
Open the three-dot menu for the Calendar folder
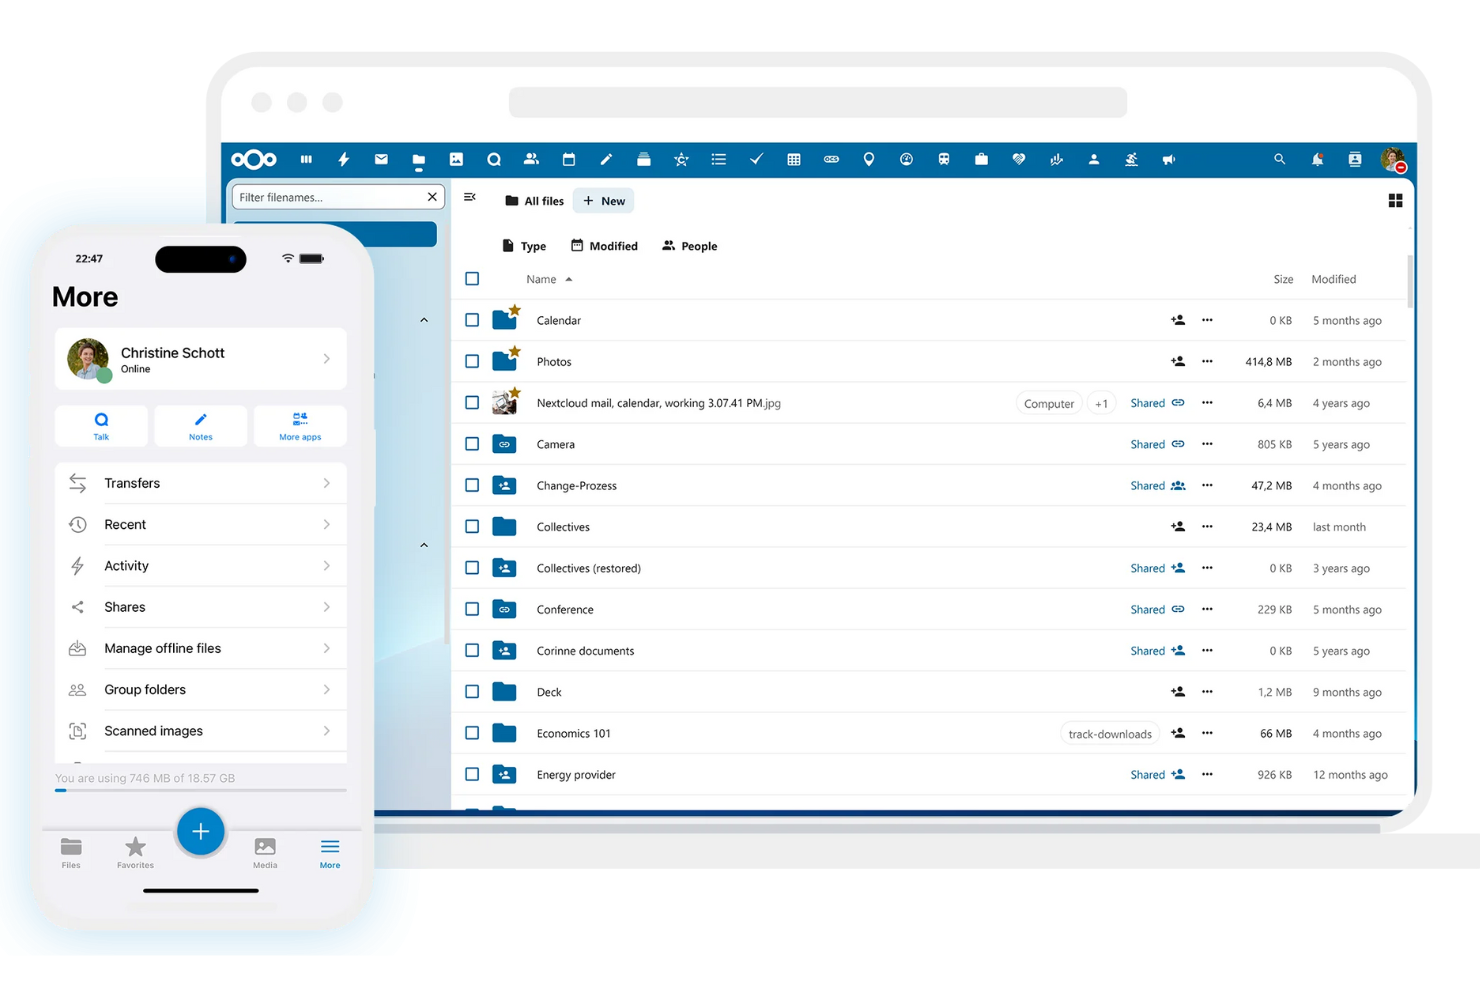(x=1207, y=320)
